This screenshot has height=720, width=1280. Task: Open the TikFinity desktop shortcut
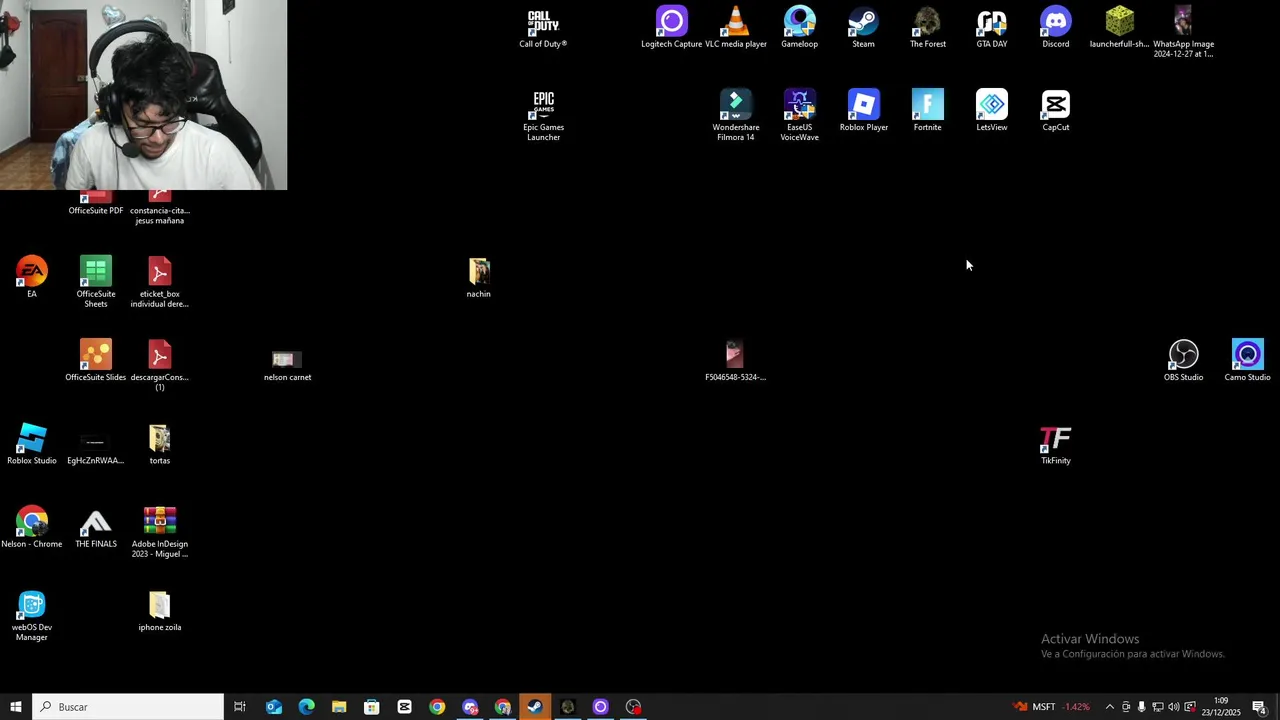(1055, 444)
